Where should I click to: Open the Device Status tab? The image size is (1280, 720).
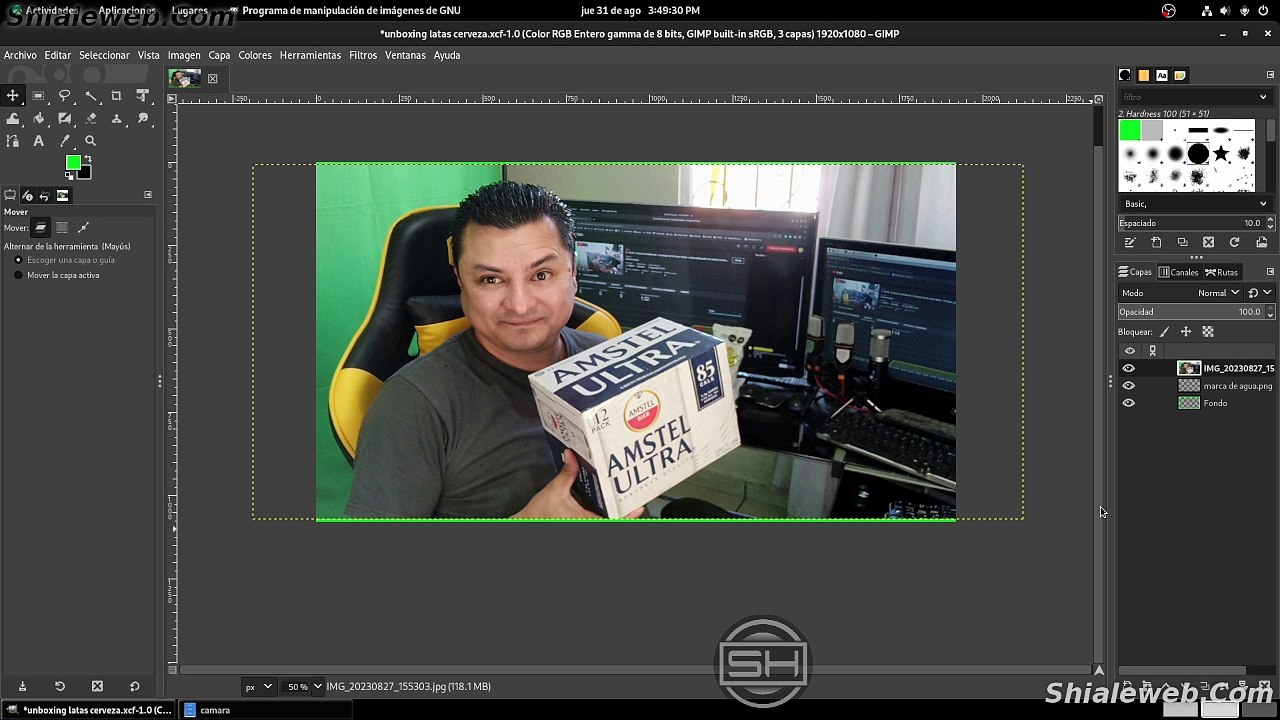[28, 195]
